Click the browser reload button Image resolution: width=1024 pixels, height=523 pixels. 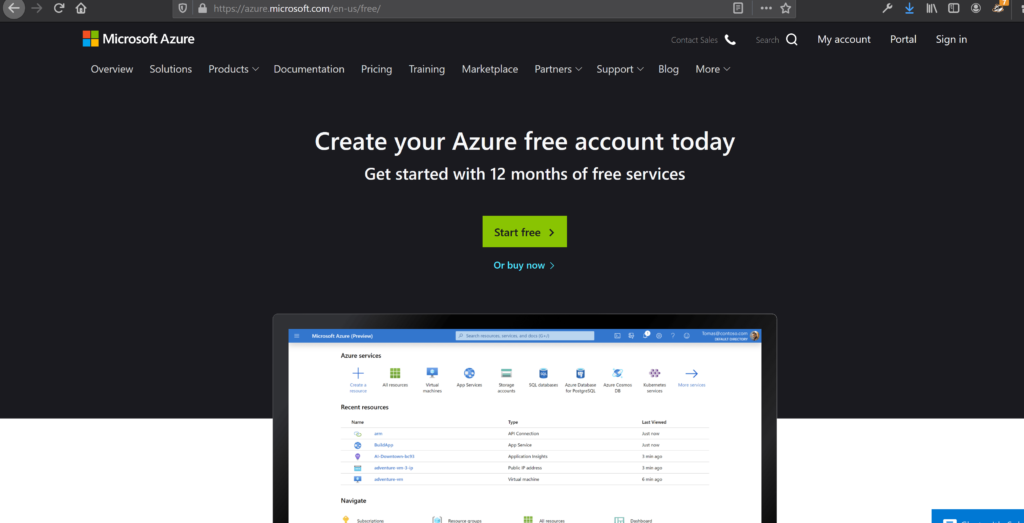click(x=59, y=8)
